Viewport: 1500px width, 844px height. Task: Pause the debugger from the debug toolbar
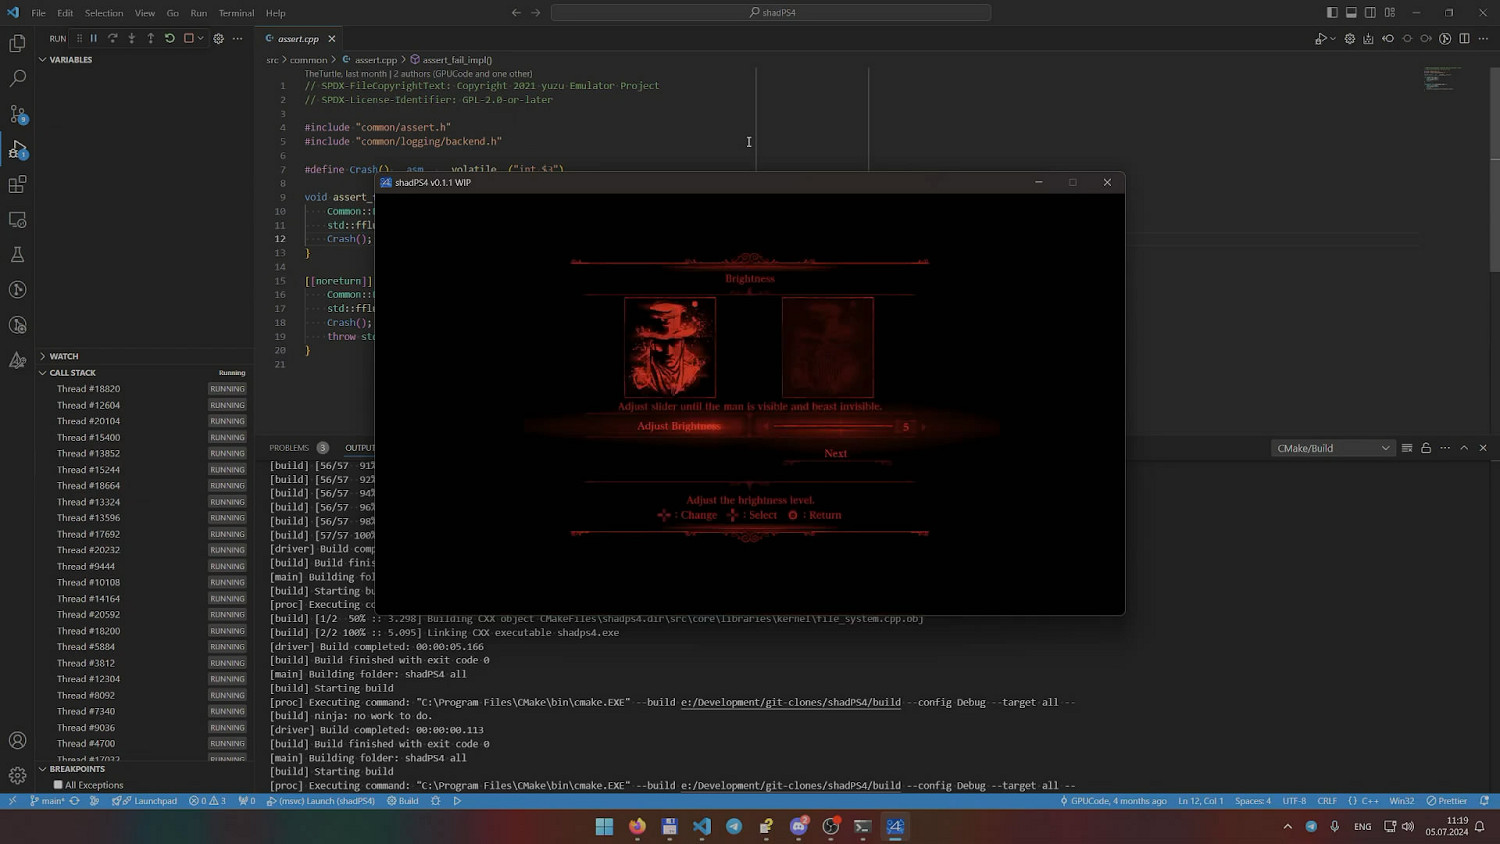click(x=94, y=39)
